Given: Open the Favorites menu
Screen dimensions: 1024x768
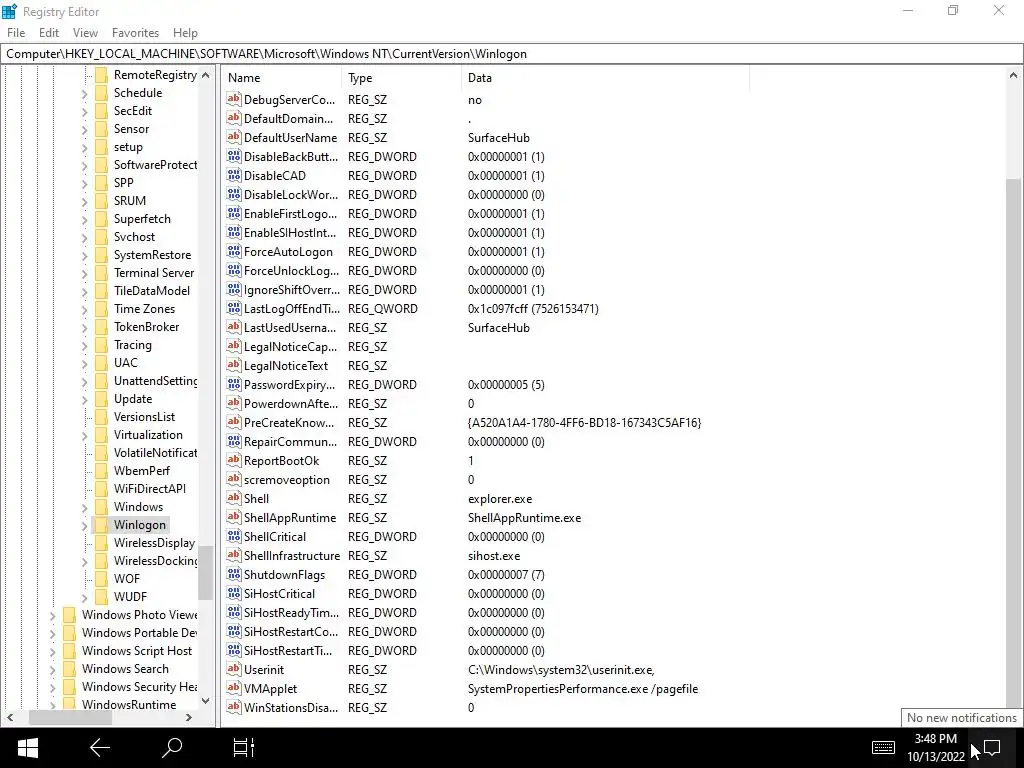Looking at the screenshot, I should (135, 33).
